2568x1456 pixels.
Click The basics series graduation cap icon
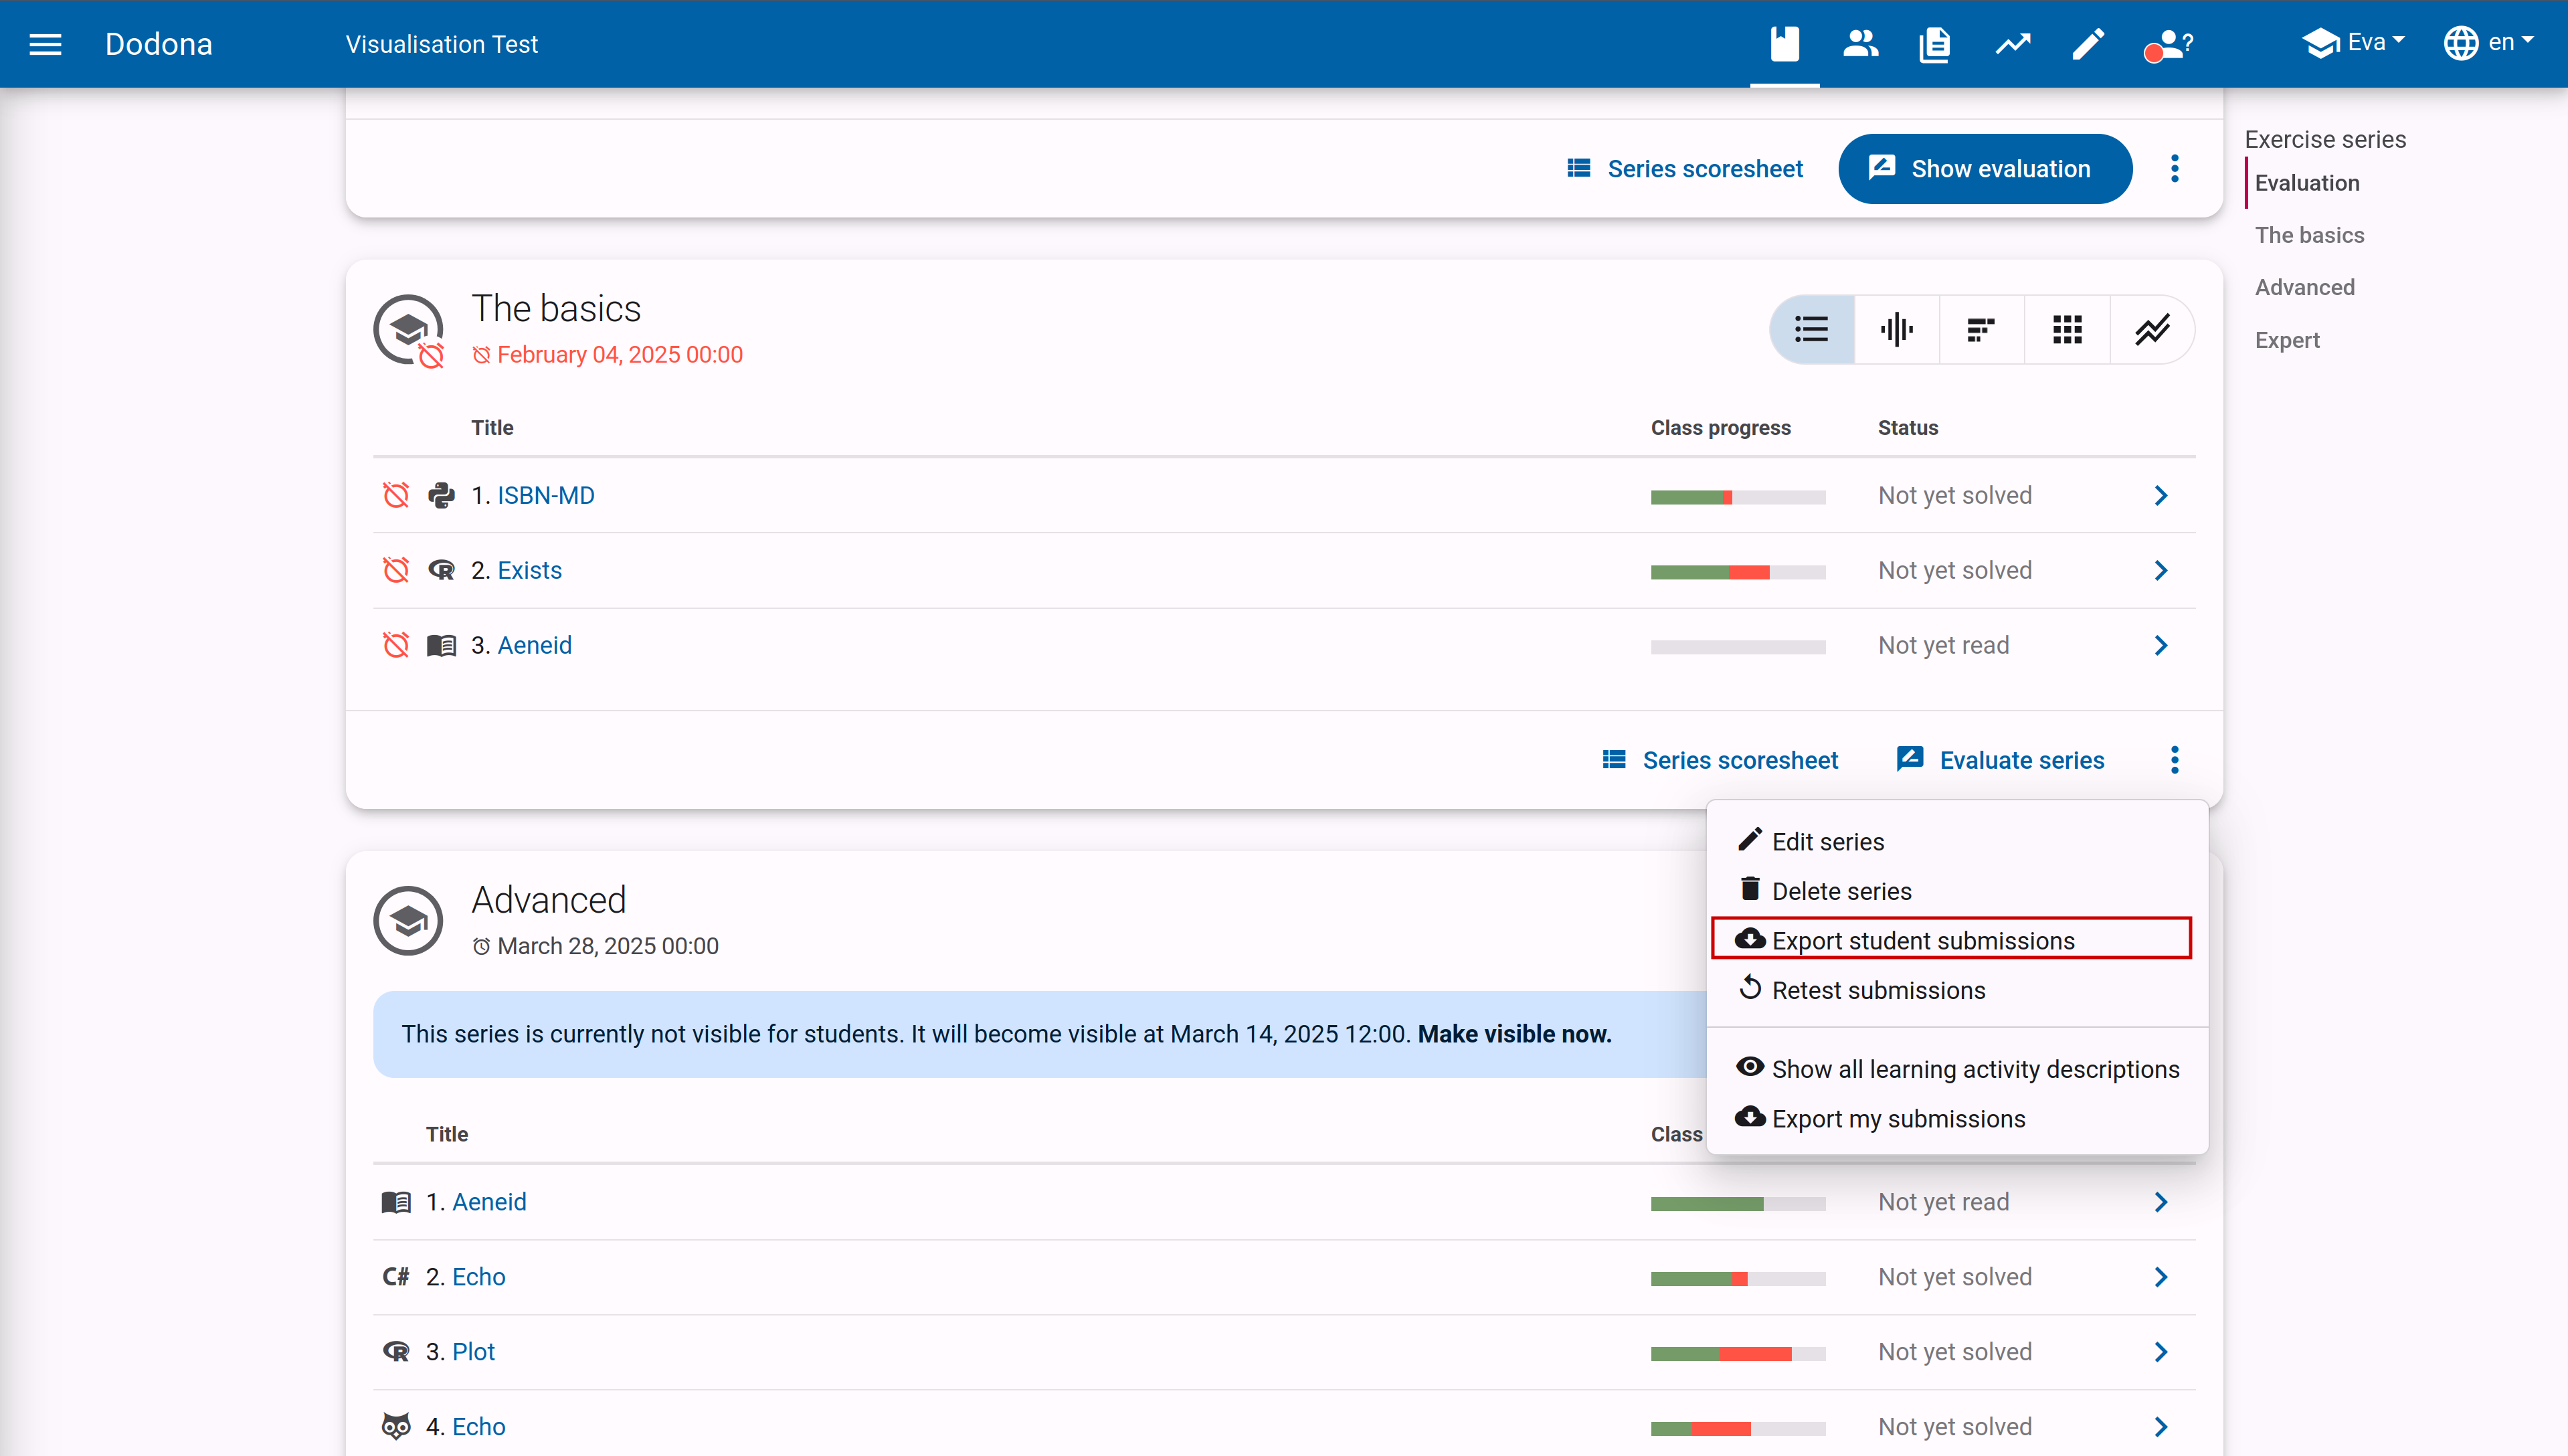408,330
